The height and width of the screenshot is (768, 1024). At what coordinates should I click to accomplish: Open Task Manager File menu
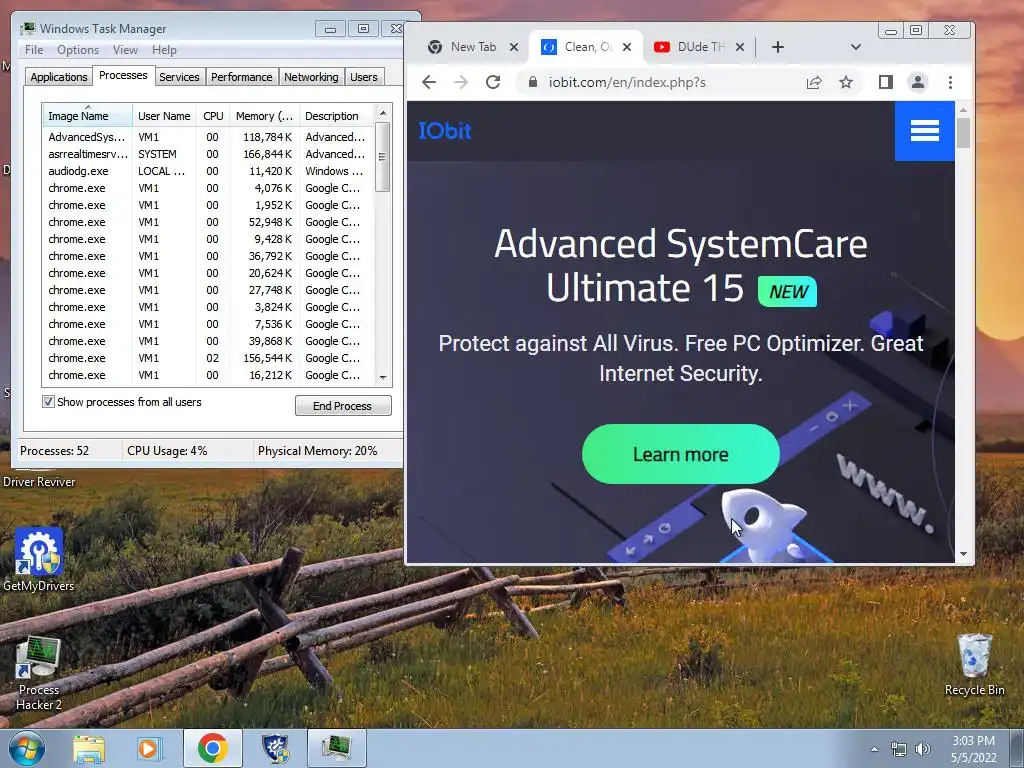[x=34, y=50]
